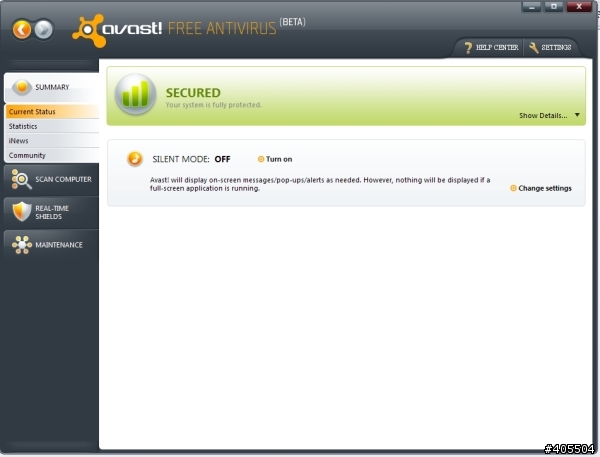600x457 pixels.
Task: Close the avast window
Action: coord(579,7)
